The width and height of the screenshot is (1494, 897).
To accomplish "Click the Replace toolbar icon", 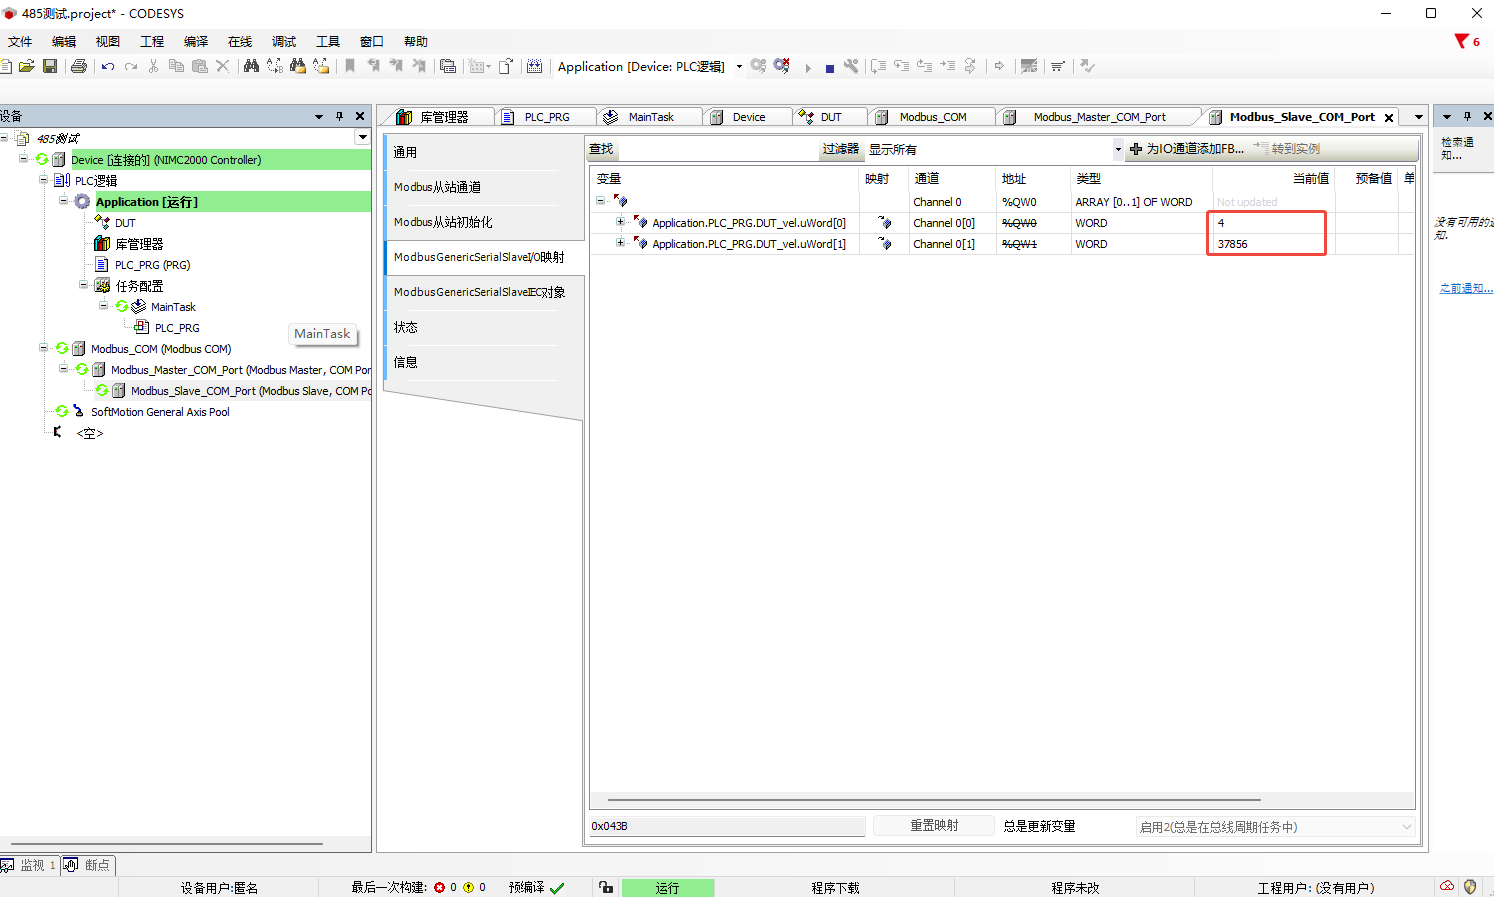I will [x=275, y=66].
